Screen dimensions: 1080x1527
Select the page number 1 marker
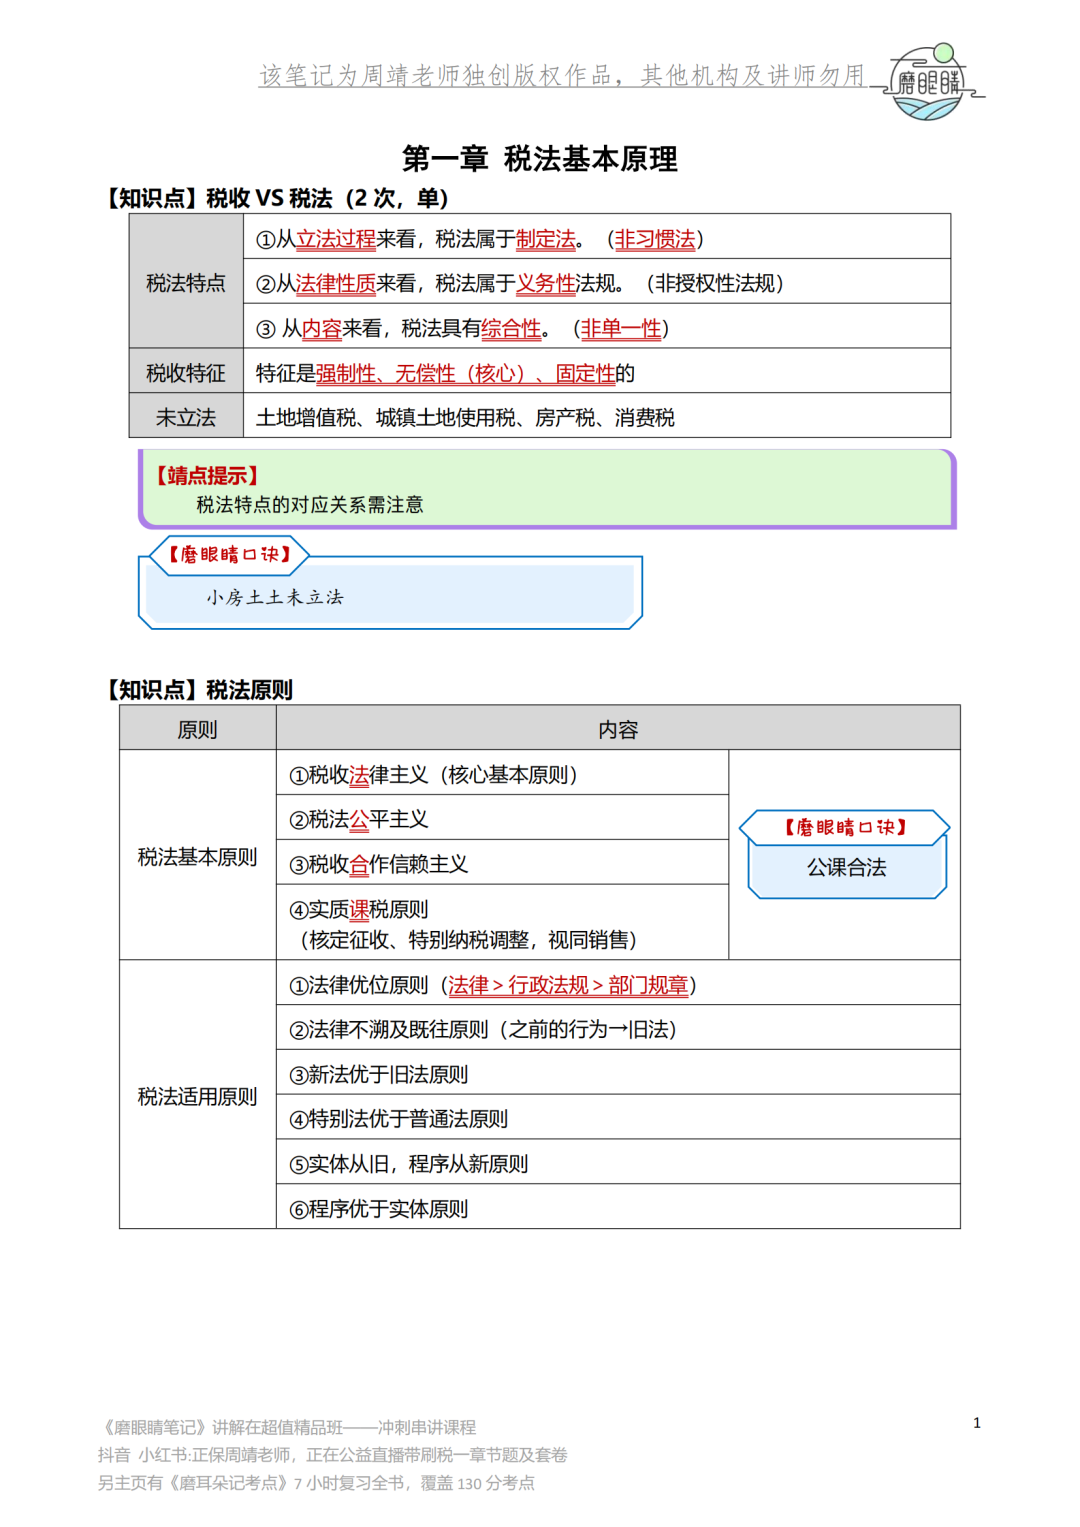[x=977, y=1420]
